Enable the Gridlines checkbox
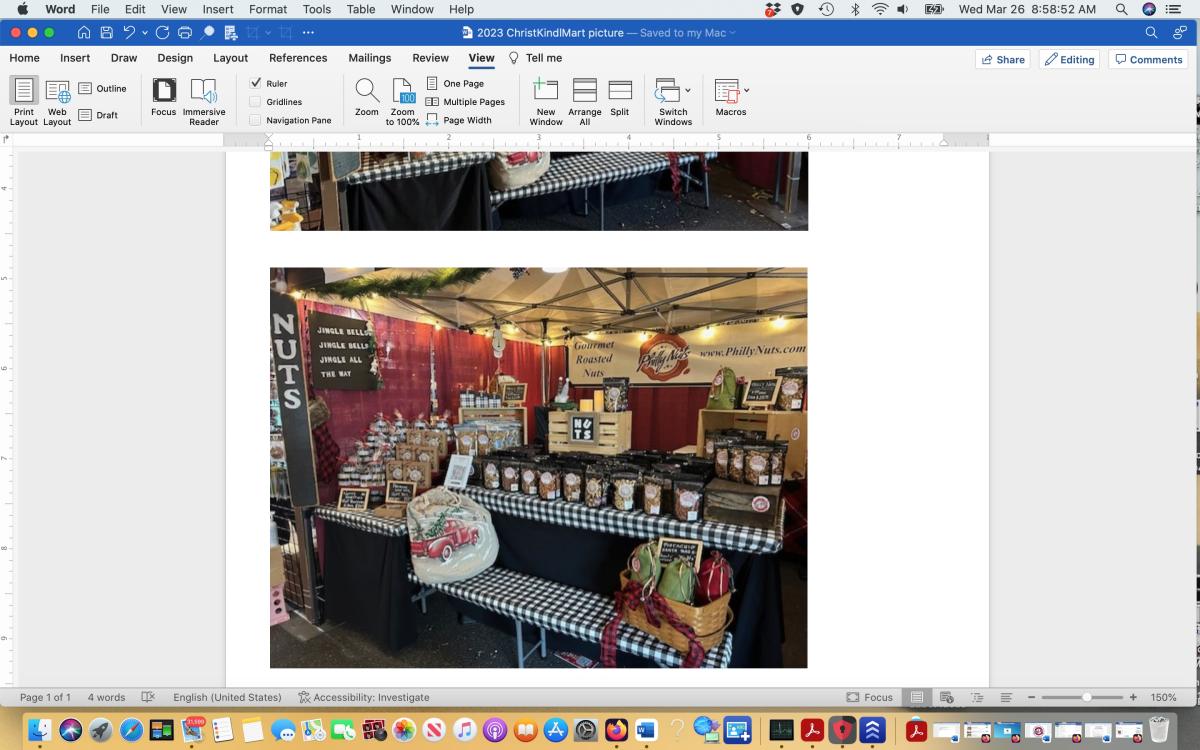Viewport: 1200px width, 750px height. [256, 102]
